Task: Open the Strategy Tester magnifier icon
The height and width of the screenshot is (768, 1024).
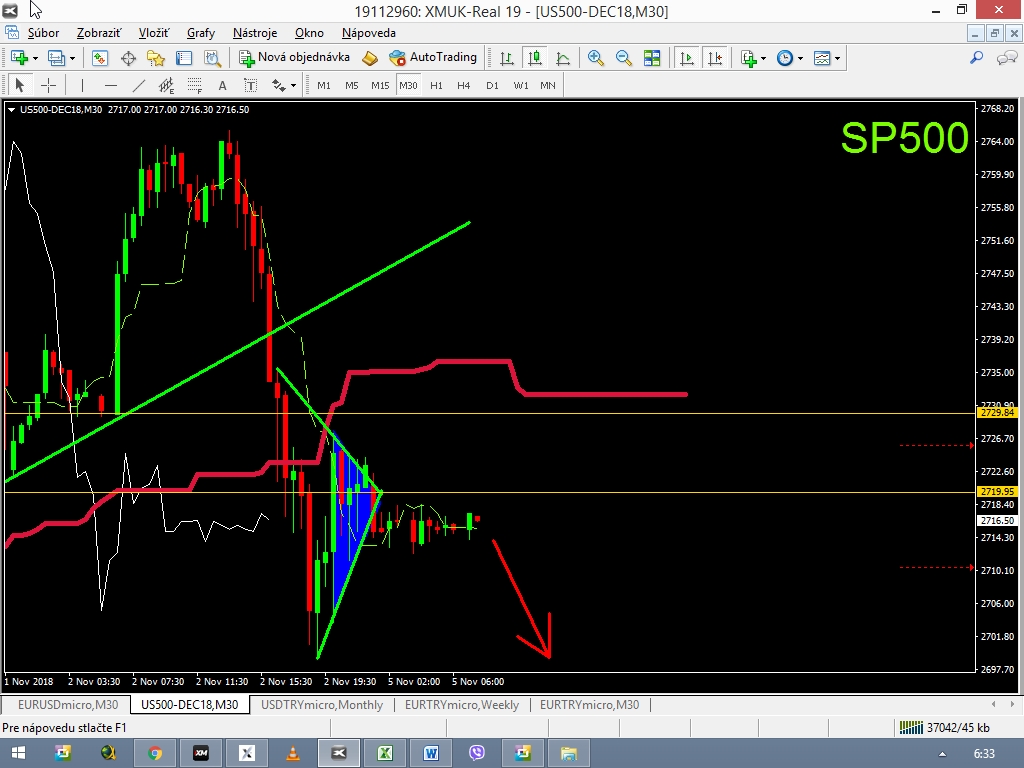Action: pyautogui.click(x=212, y=57)
